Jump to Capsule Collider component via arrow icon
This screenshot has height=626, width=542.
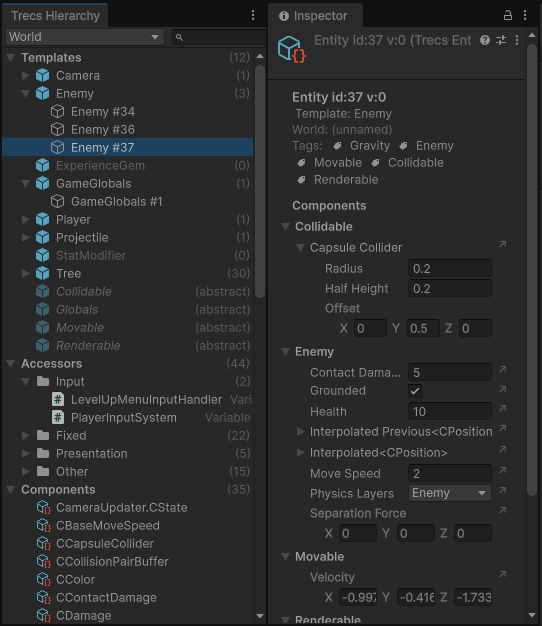503,244
